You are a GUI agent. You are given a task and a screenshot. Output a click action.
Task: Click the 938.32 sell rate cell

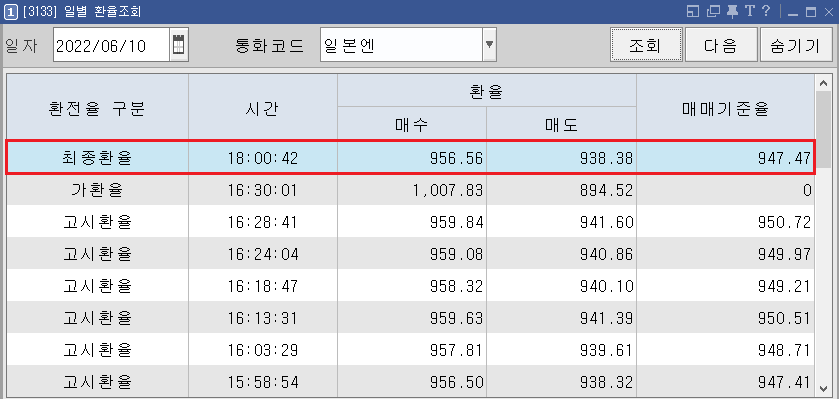point(561,381)
